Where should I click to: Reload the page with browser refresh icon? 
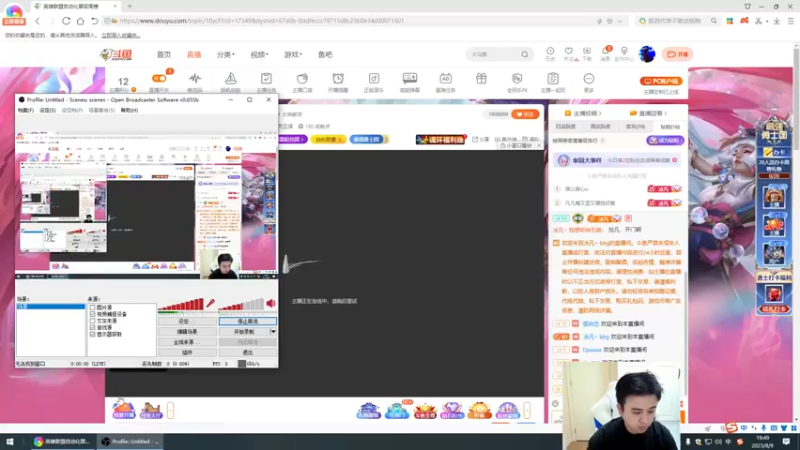(x=66, y=21)
